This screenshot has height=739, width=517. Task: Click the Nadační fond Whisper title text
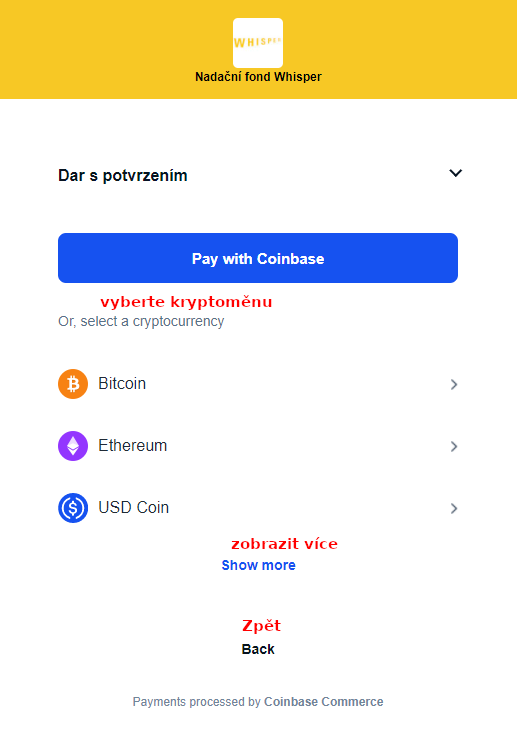258,77
